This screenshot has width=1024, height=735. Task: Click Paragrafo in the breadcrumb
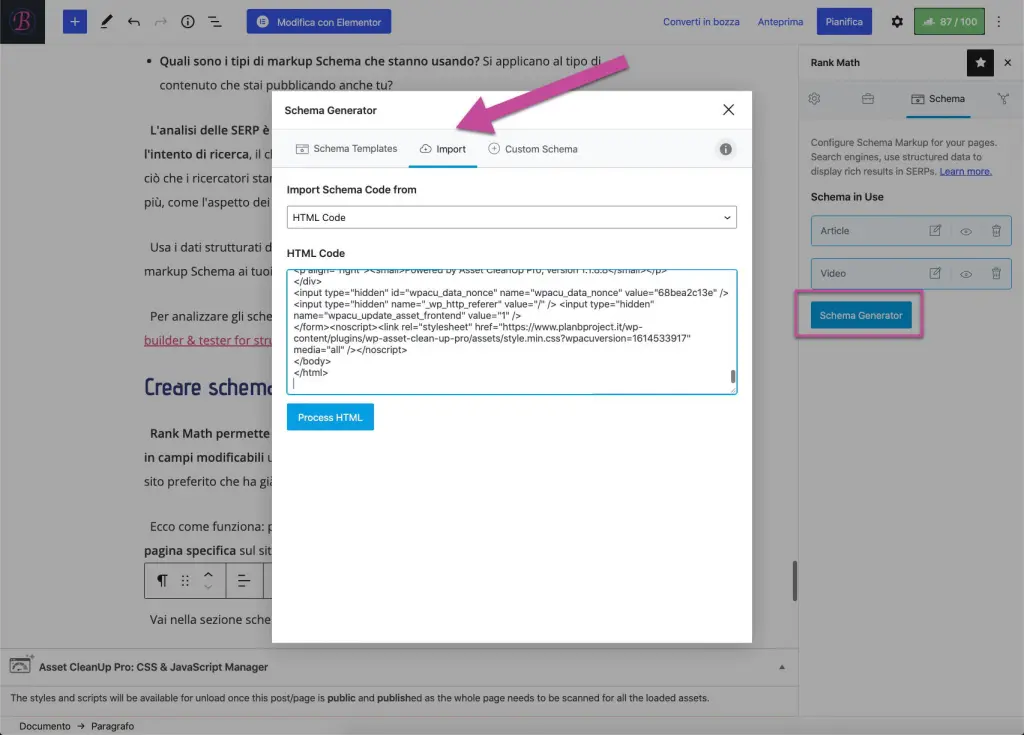(x=112, y=726)
